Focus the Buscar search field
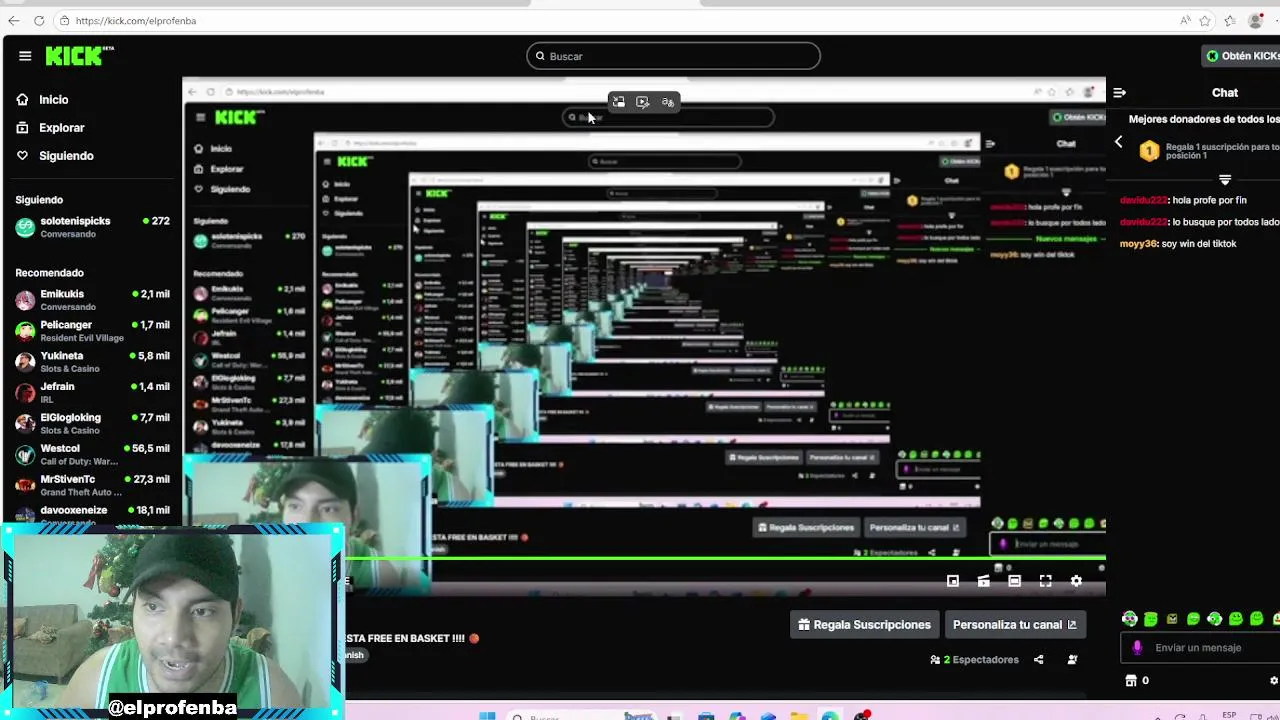Viewport: 1280px width, 720px height. (673, 56)
